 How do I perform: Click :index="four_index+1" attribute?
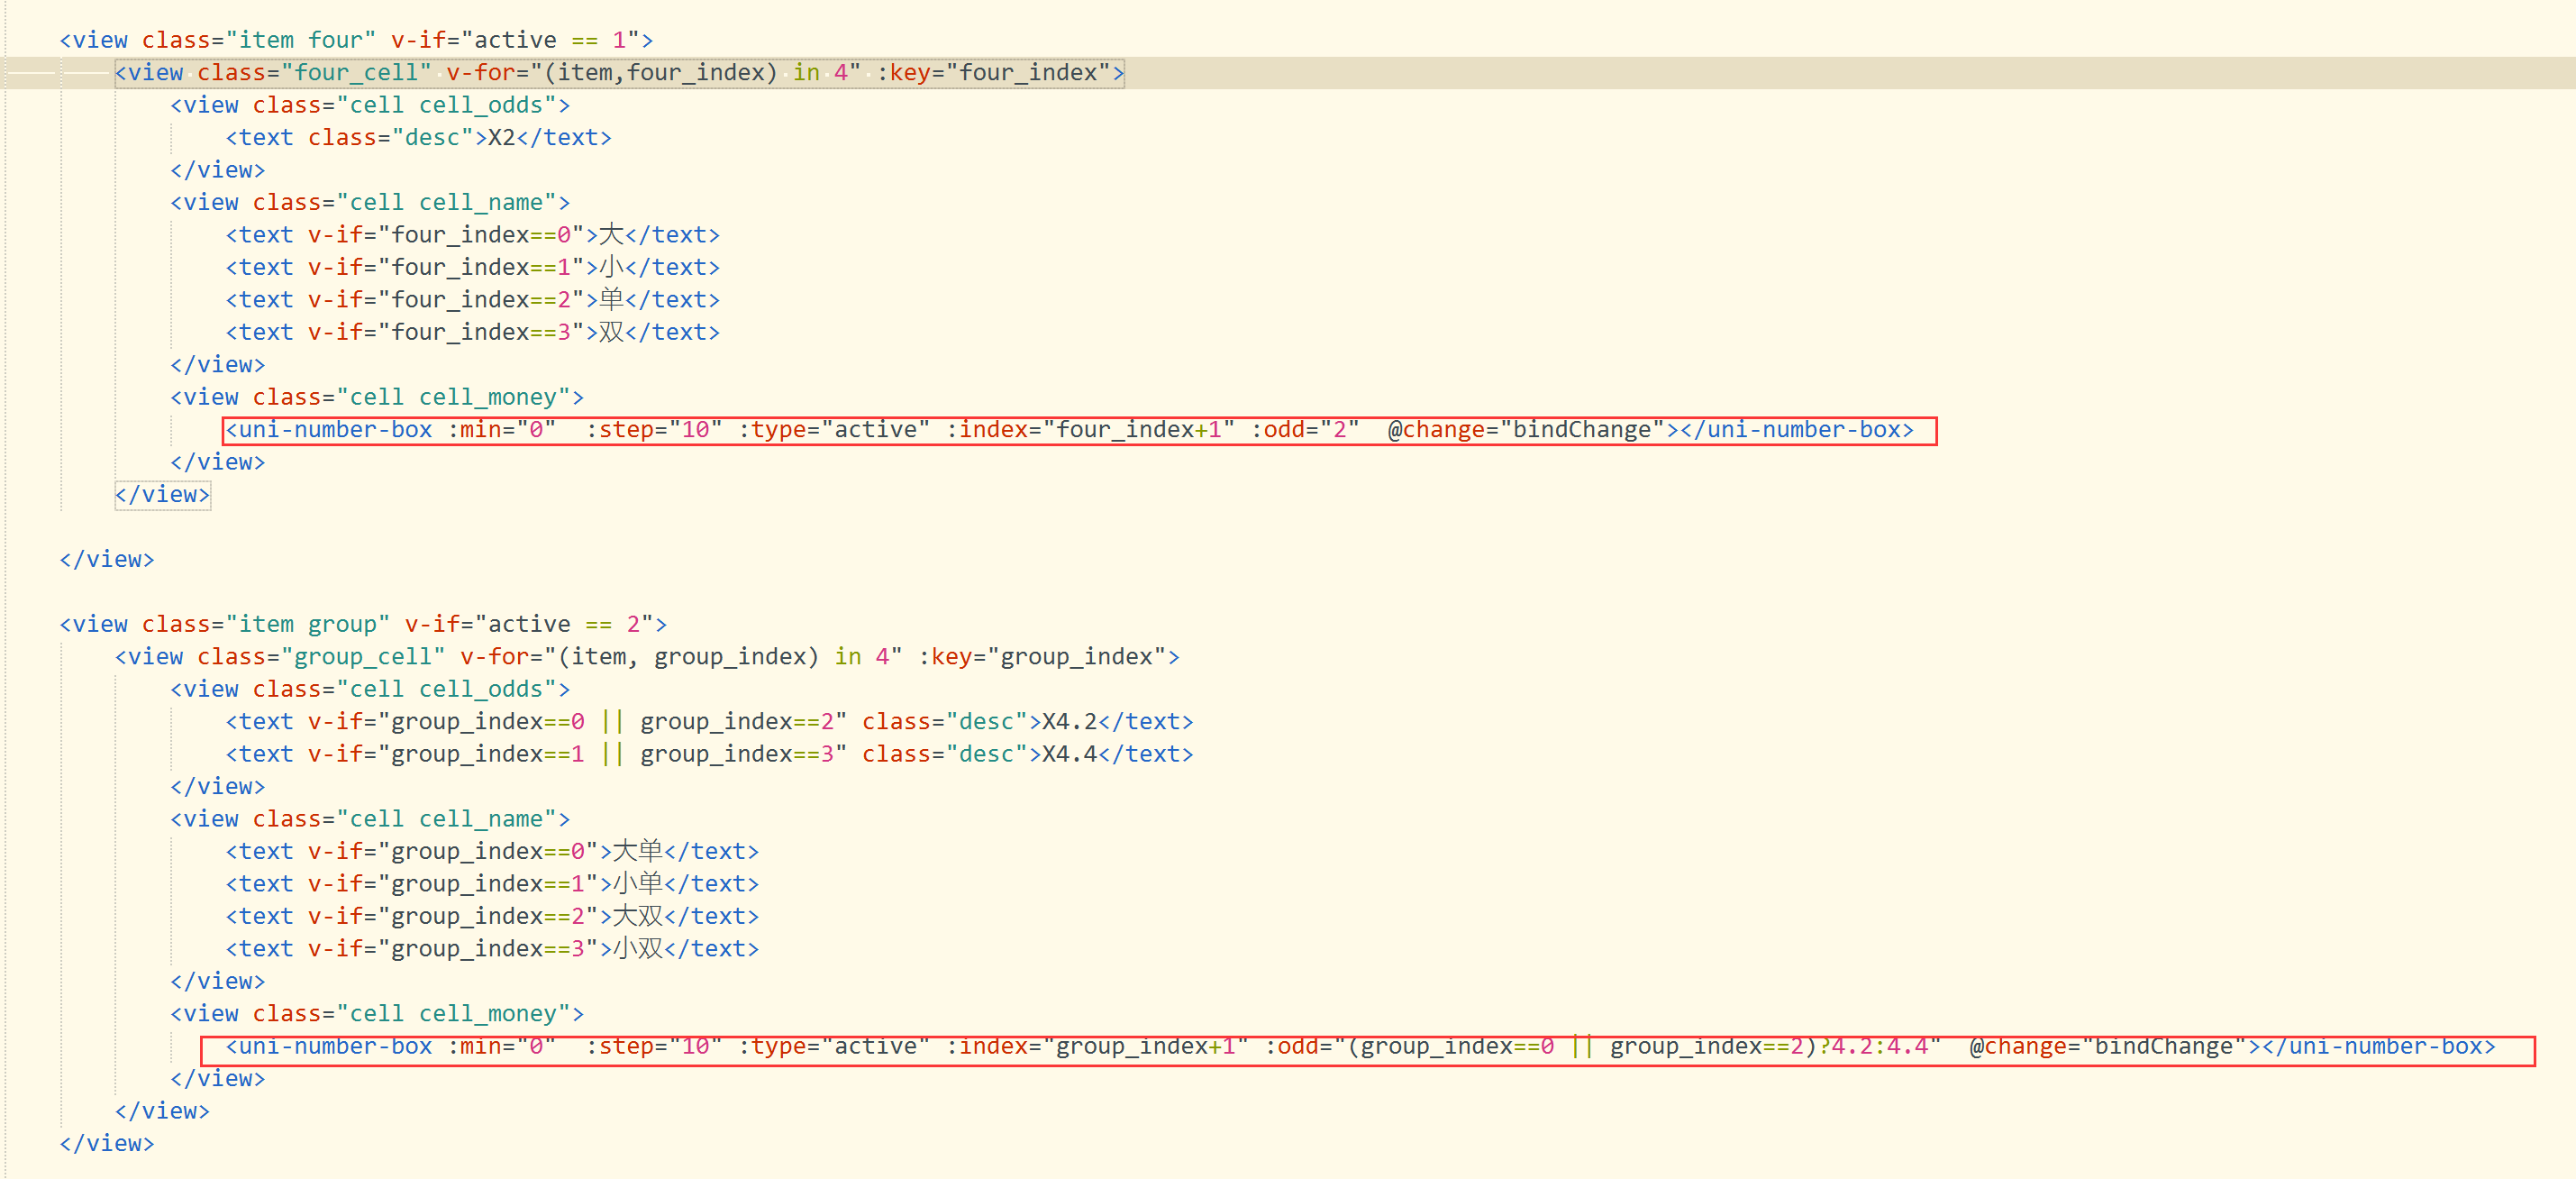click(x=1090, y=430)
